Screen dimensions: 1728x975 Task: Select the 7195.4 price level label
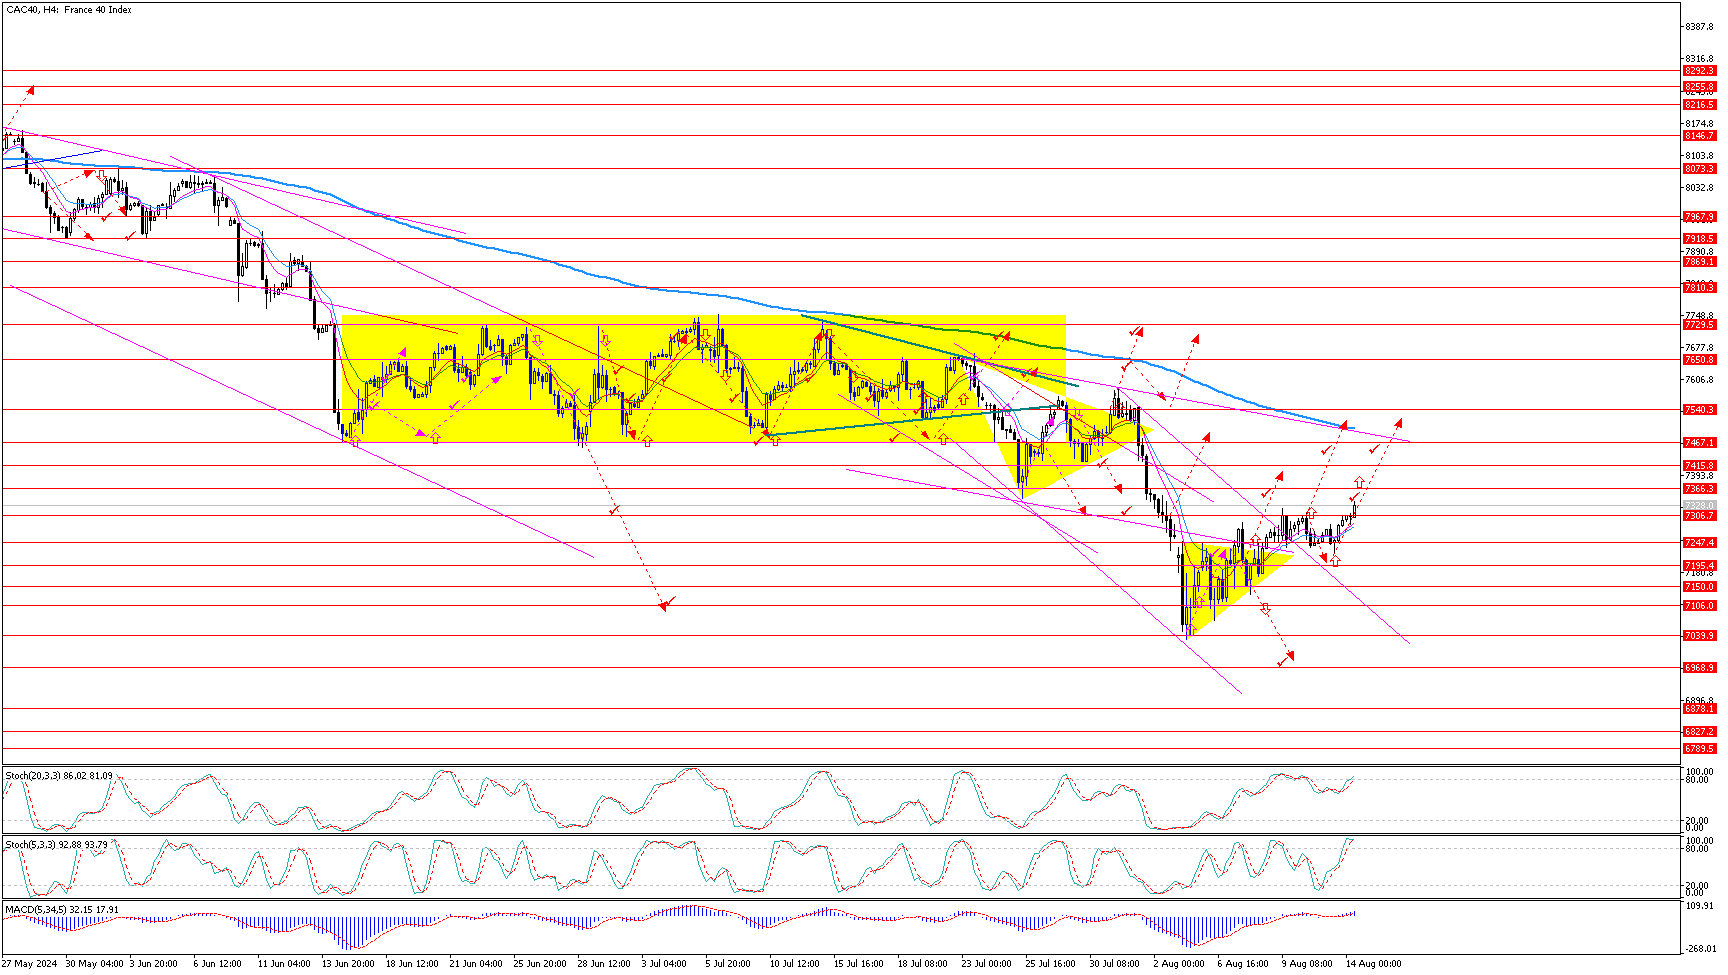(1699, 565)
